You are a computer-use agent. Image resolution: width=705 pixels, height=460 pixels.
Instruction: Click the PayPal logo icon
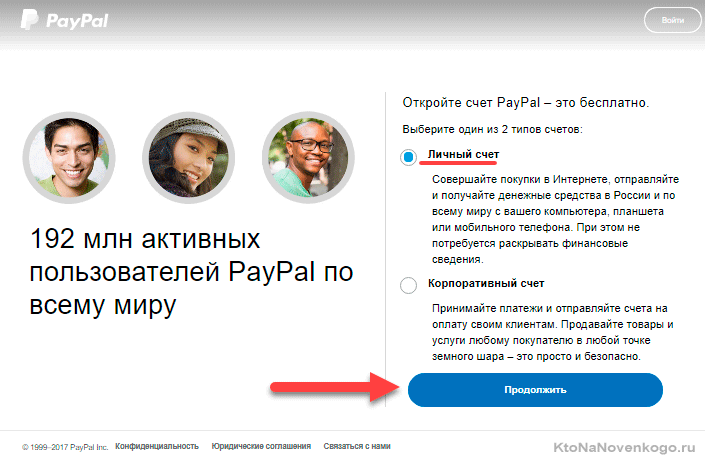[x=29, y=20]
